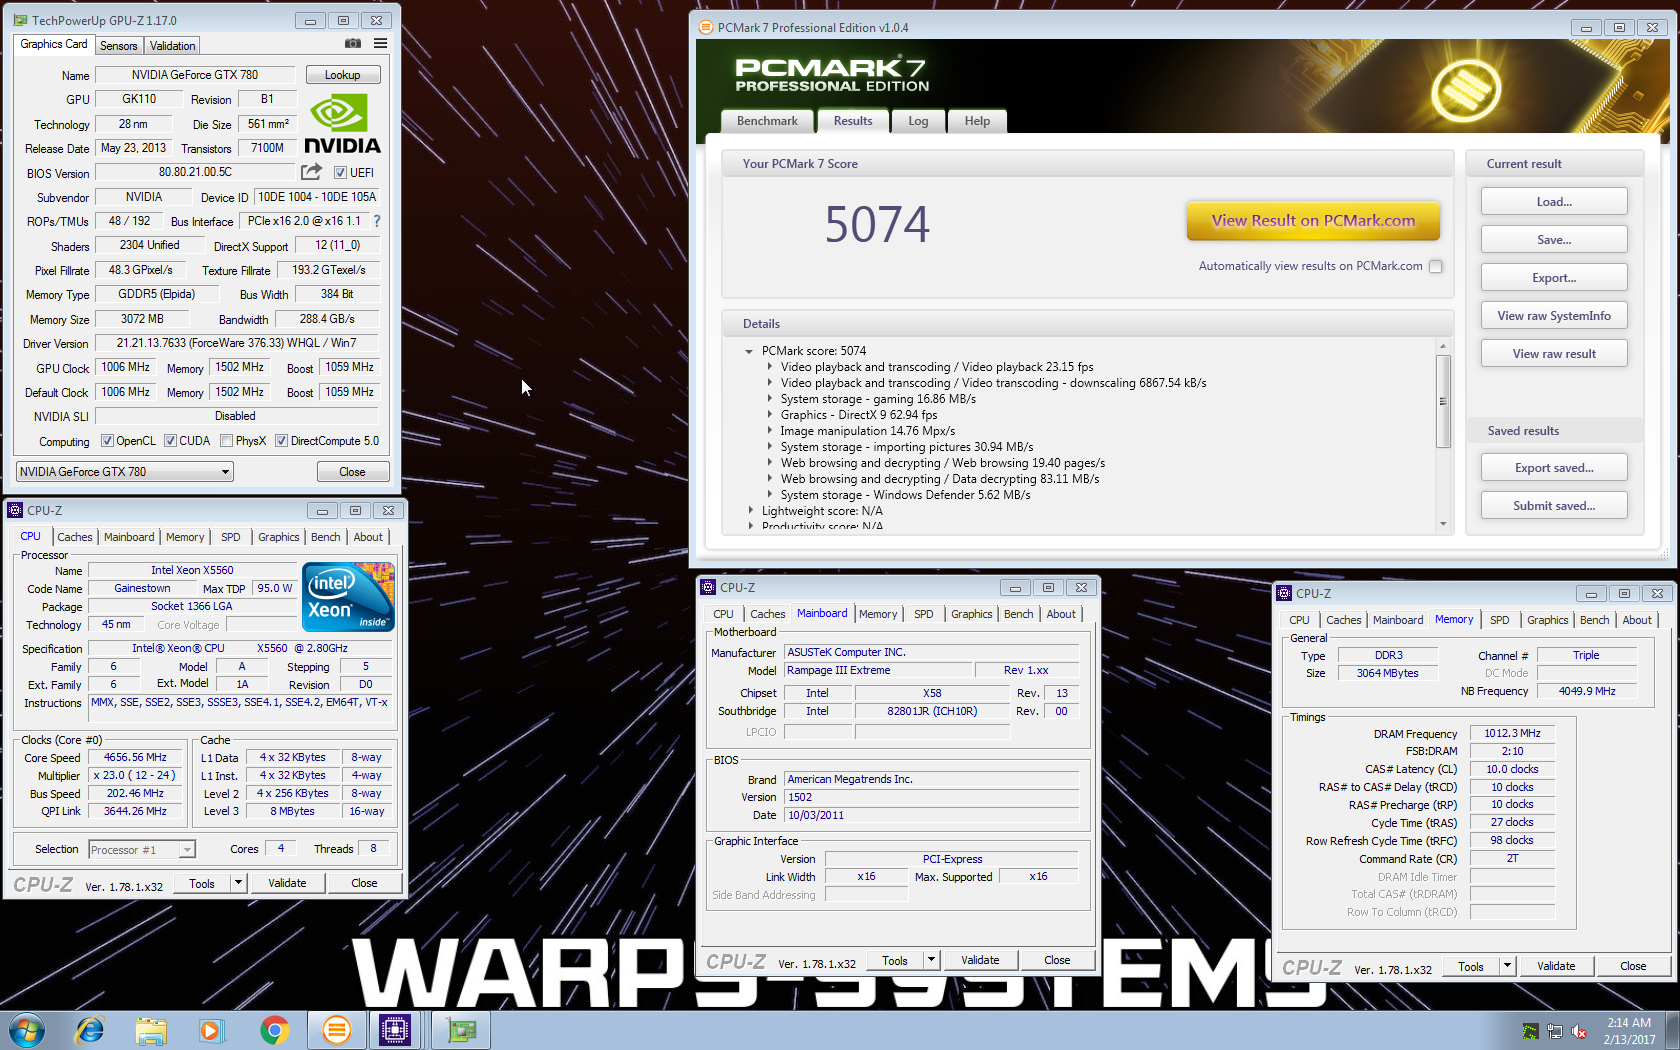
Task: Open Tools dropdown arrow in CPU-Z Memory window
Action: click(1507, 966)
